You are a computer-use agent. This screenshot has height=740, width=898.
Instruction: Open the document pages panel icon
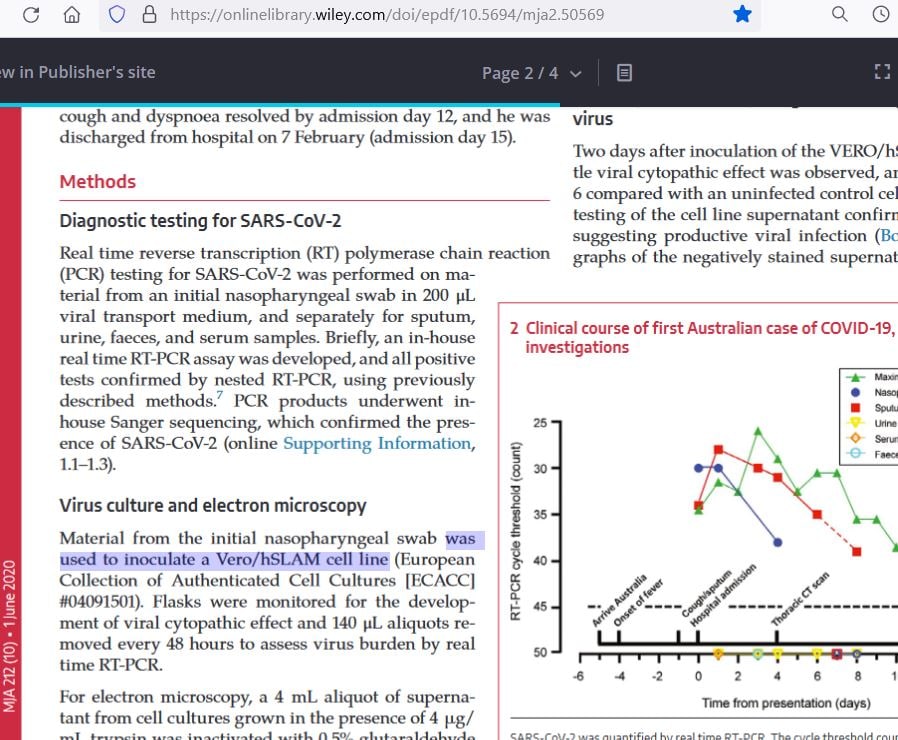tap(624, 73)
